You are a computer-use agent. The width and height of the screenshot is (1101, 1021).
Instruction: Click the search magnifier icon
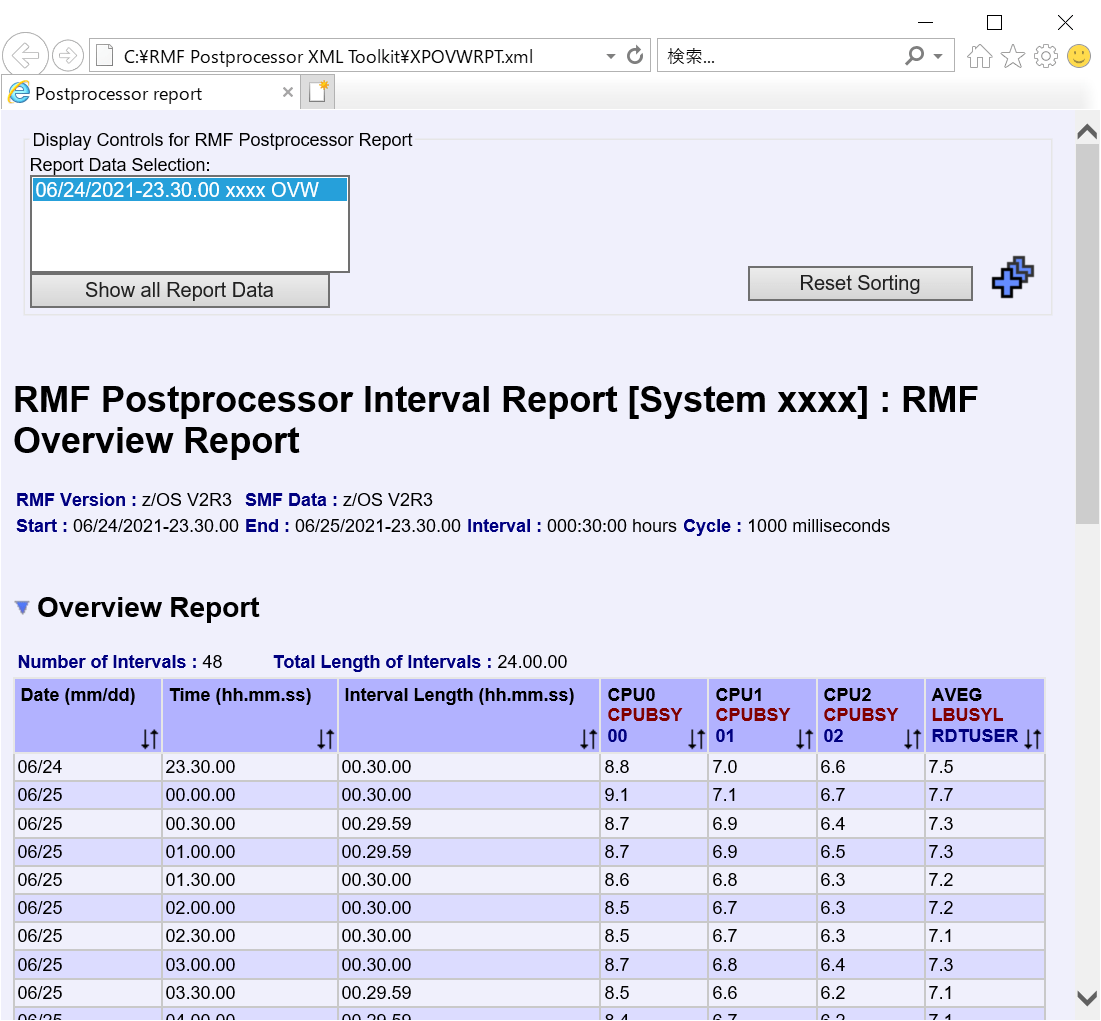click(x=914, y=55)
